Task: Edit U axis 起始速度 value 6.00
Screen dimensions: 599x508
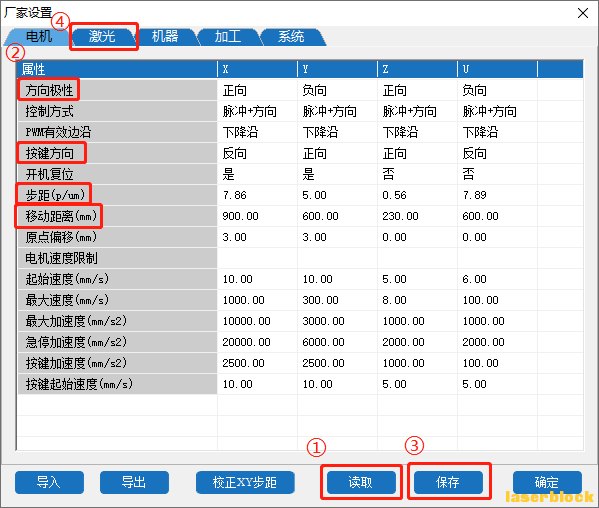Action: click(497, 279)
